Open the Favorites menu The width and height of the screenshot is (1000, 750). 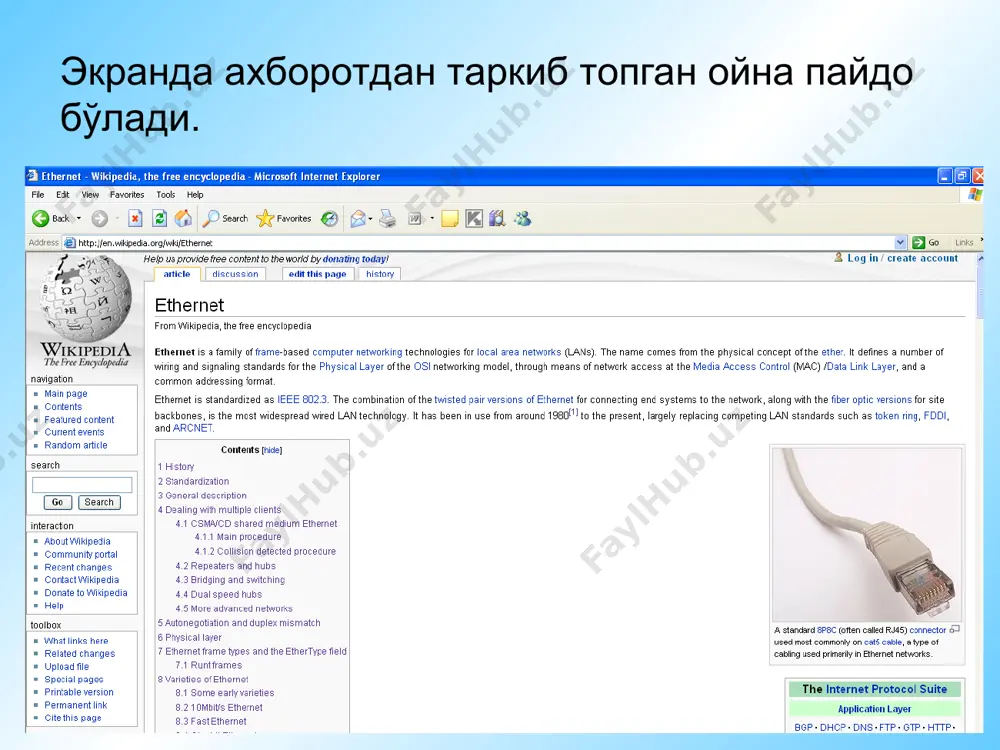click(127, 195)
